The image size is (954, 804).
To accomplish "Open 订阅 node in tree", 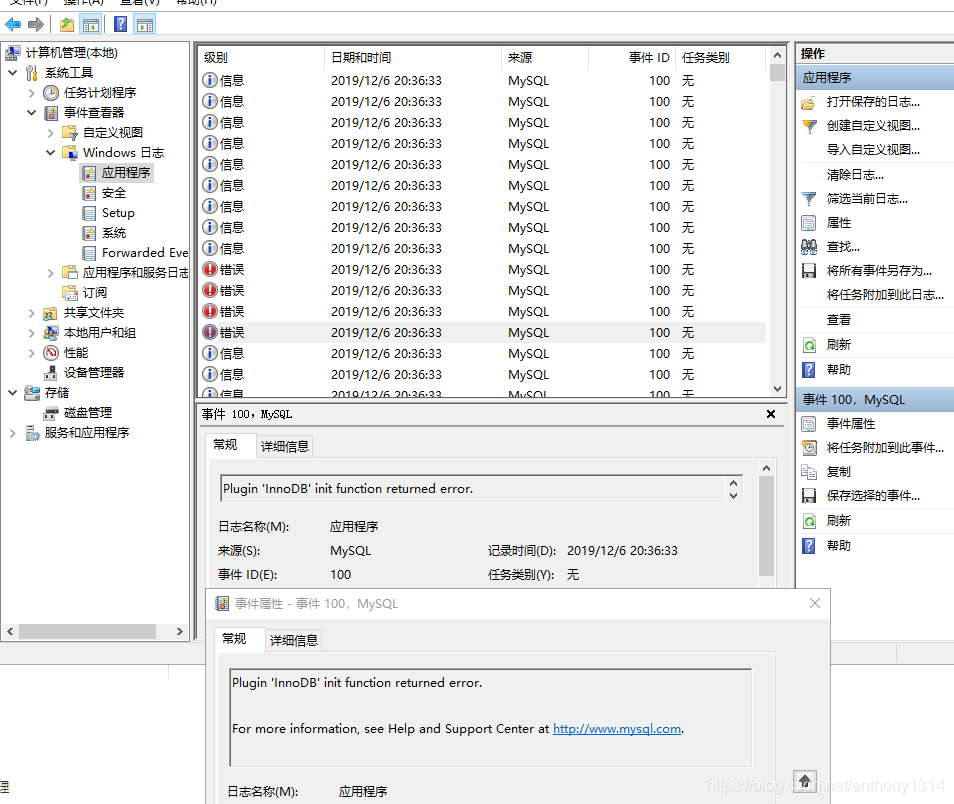I will pos(95,293).
